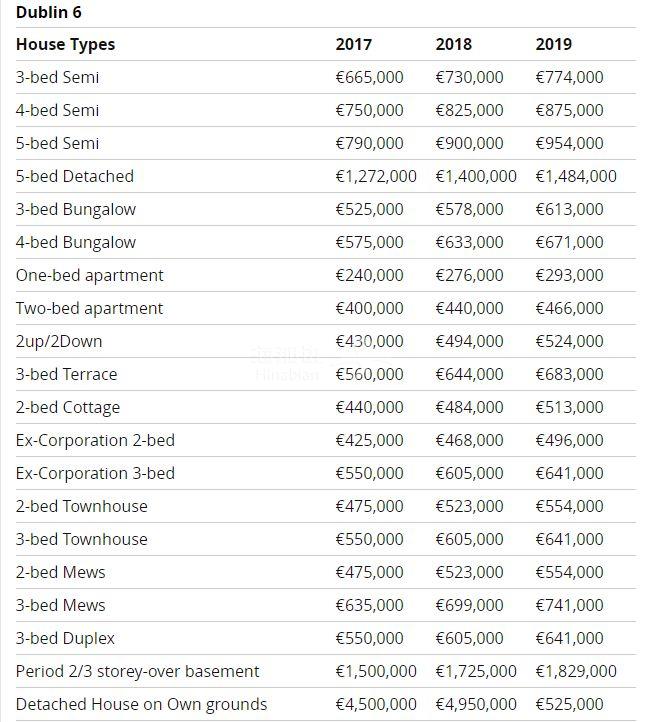Click 5-bed Detached 2017 price €1,272,000
The image size is (649, 722).
[x=376, y=176]
